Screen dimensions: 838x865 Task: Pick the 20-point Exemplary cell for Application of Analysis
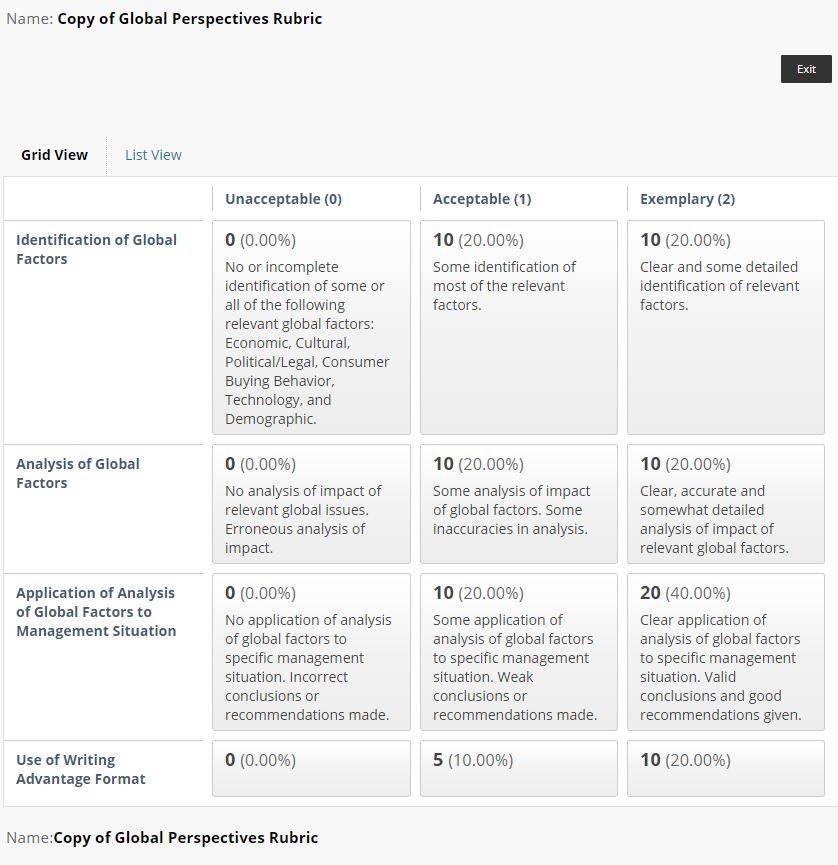725,652
